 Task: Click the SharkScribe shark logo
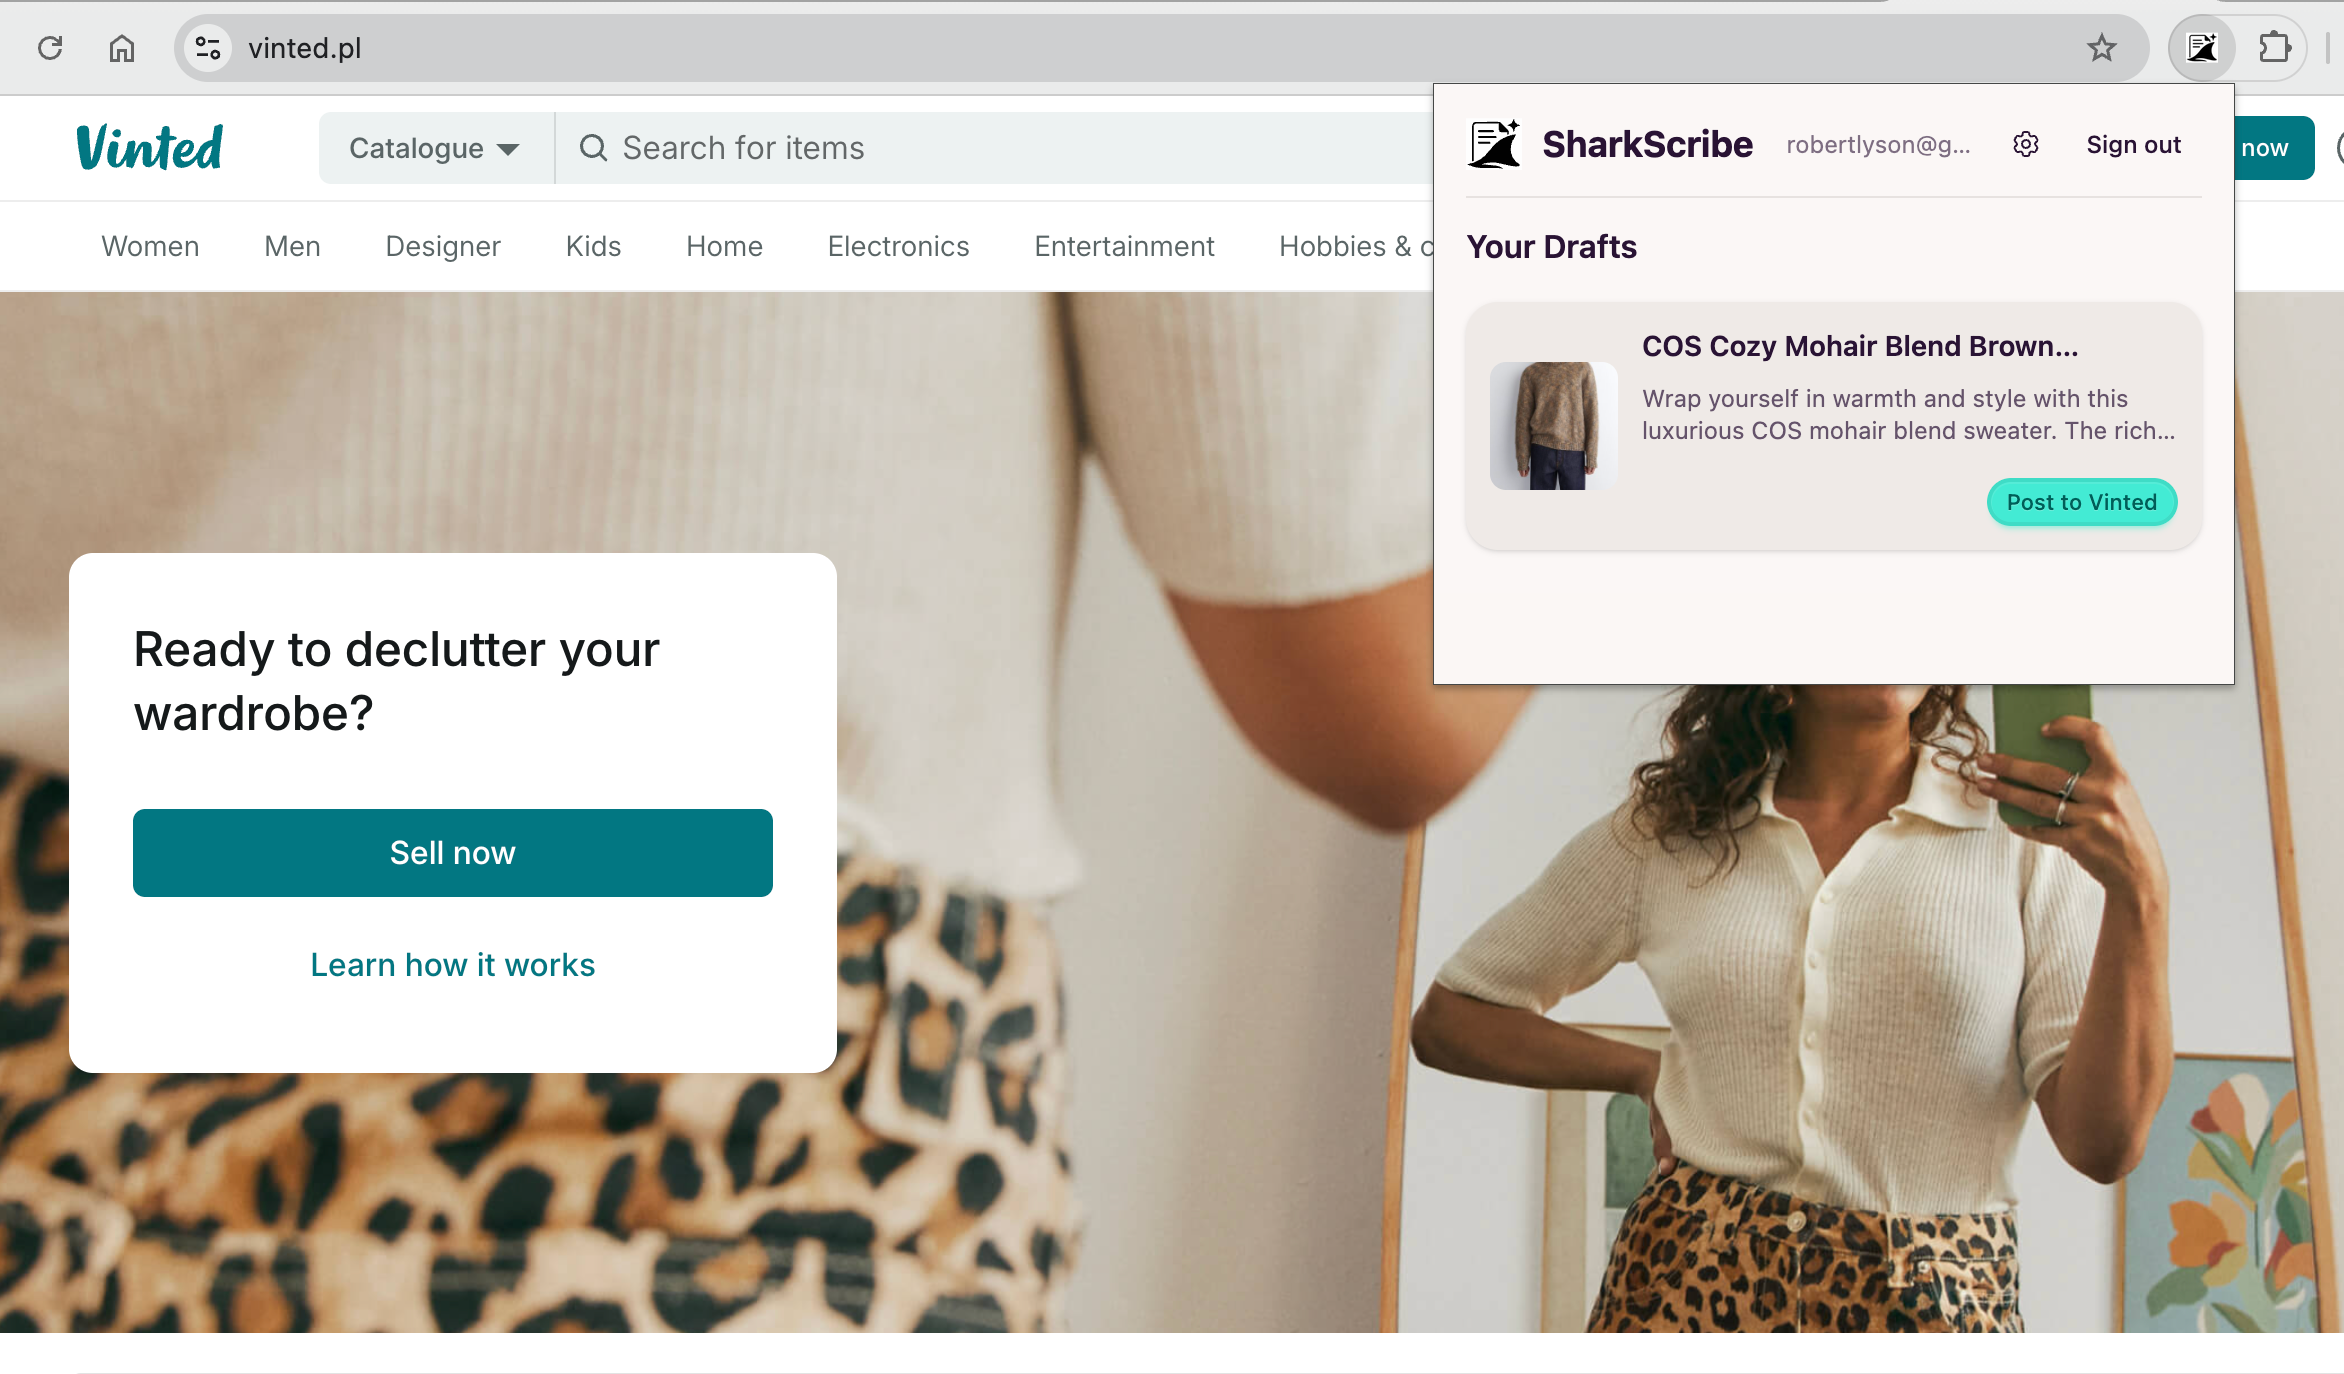coord(1493,143)
